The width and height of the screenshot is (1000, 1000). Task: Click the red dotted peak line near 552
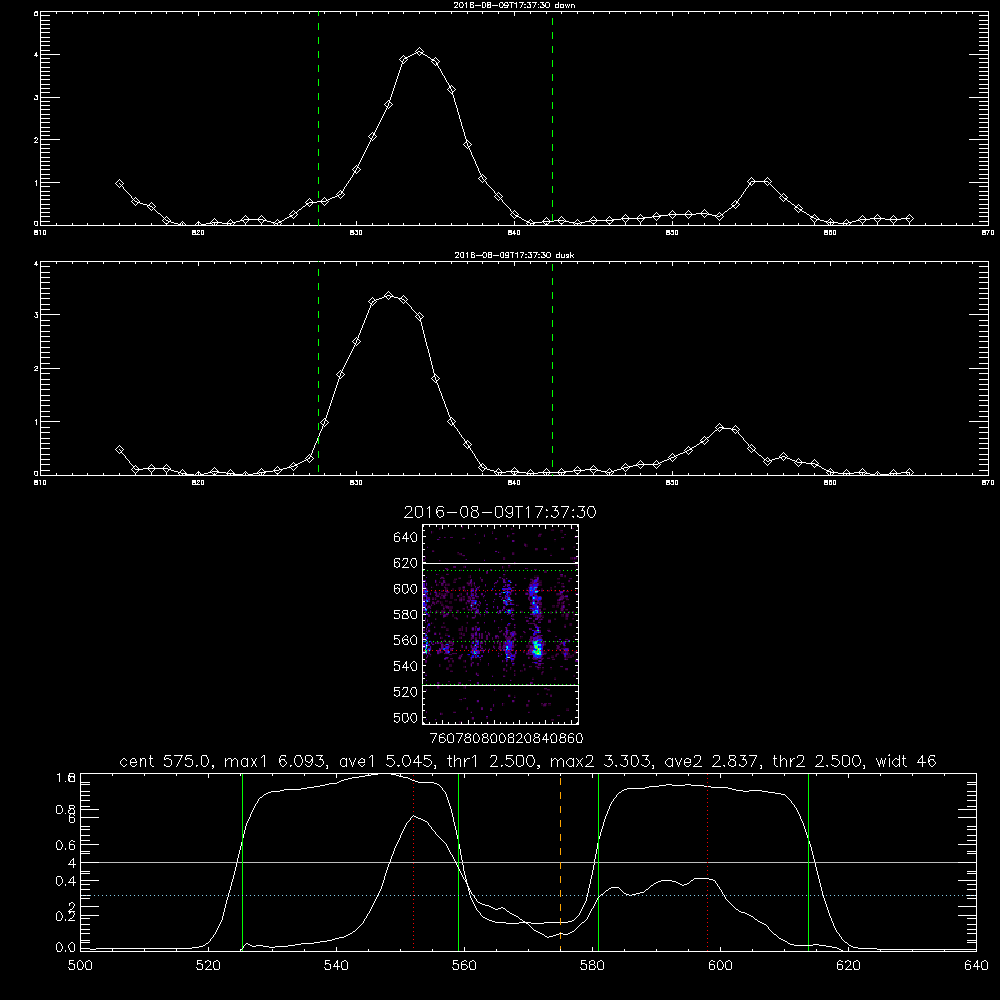pyautogui.click(x=414, y=862)
